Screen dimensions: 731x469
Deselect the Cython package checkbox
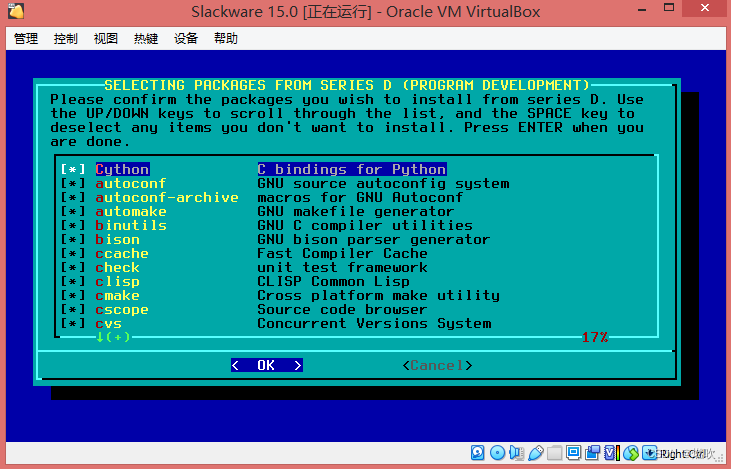73,169
